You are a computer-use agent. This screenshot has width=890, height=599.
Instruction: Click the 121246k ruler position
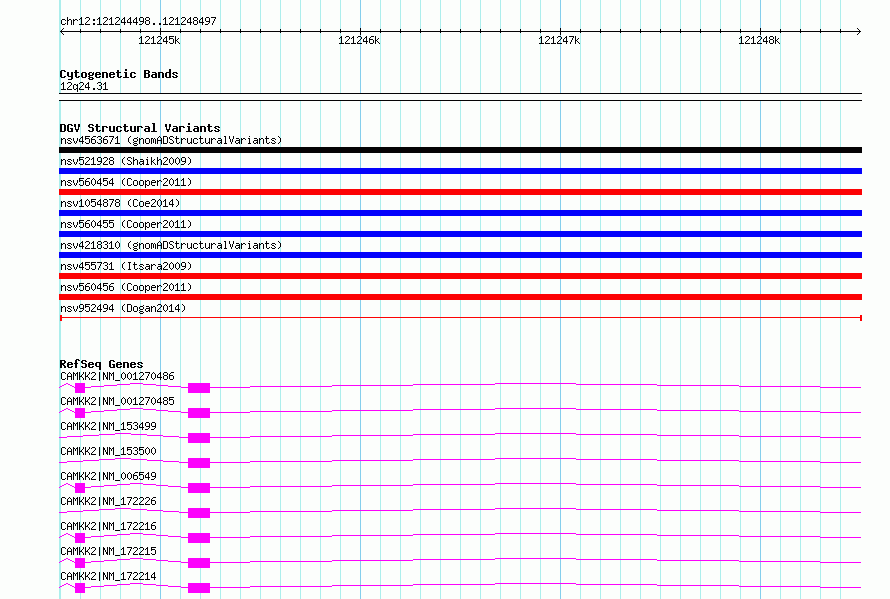(359, 40)
